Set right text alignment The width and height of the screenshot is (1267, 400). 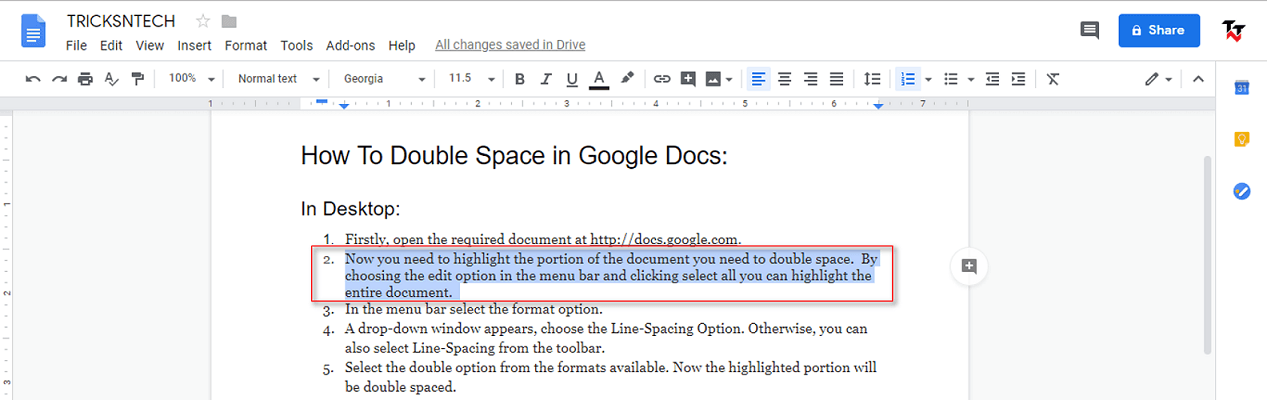point(811,79)
